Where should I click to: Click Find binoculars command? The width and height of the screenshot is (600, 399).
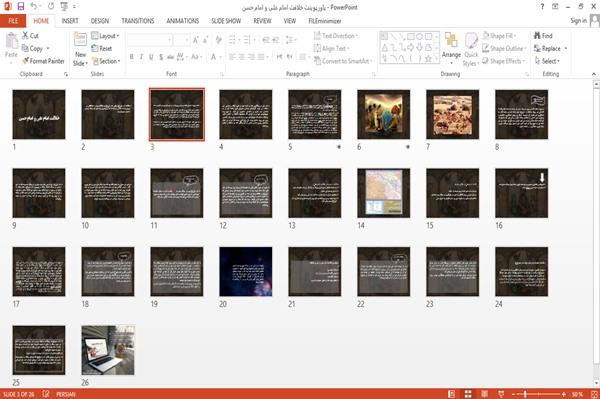543,36
